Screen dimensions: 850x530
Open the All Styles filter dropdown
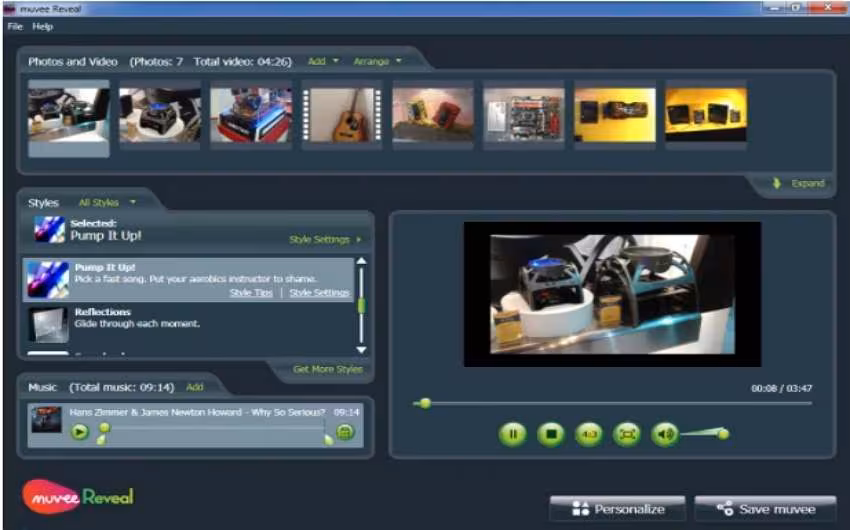[107, 203]
